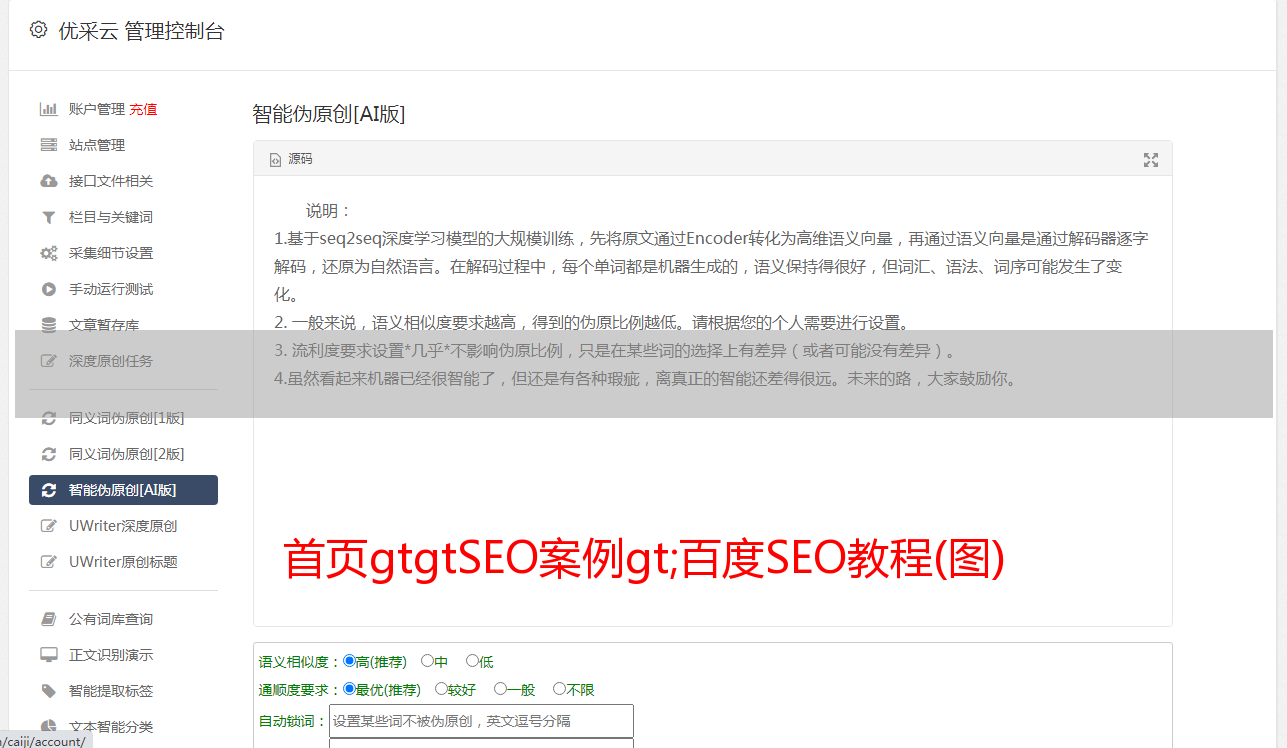Viewport: 1287px width, 748px height.
Task: Click the 源码 code file icon
Action: coord(275,160)
